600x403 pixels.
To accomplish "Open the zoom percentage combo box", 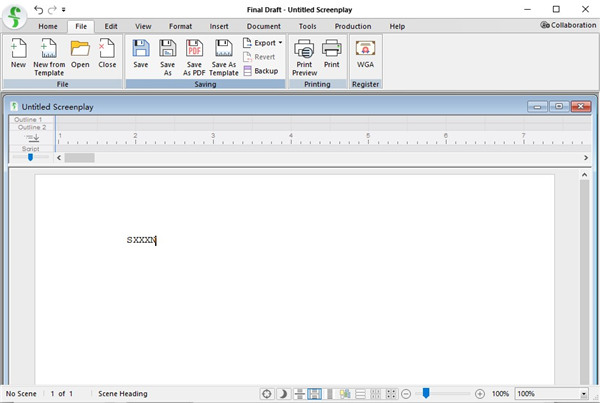I will coord(552,394).
